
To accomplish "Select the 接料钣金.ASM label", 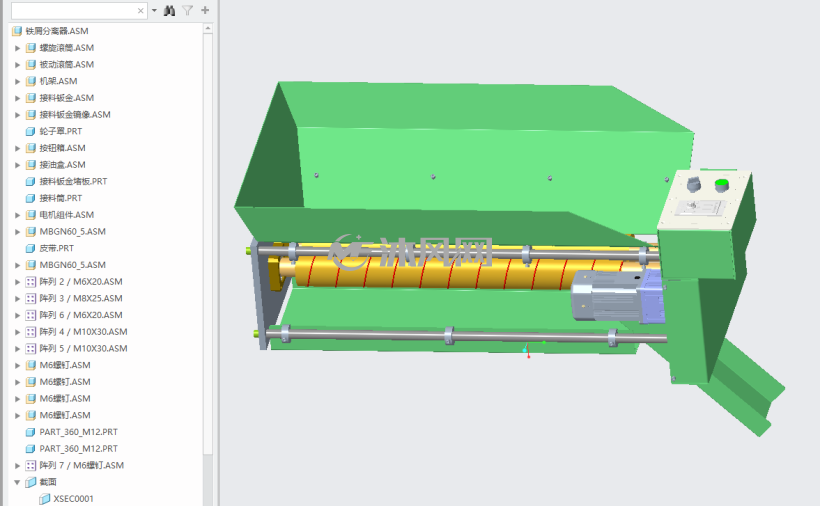I will click(66, 98).
